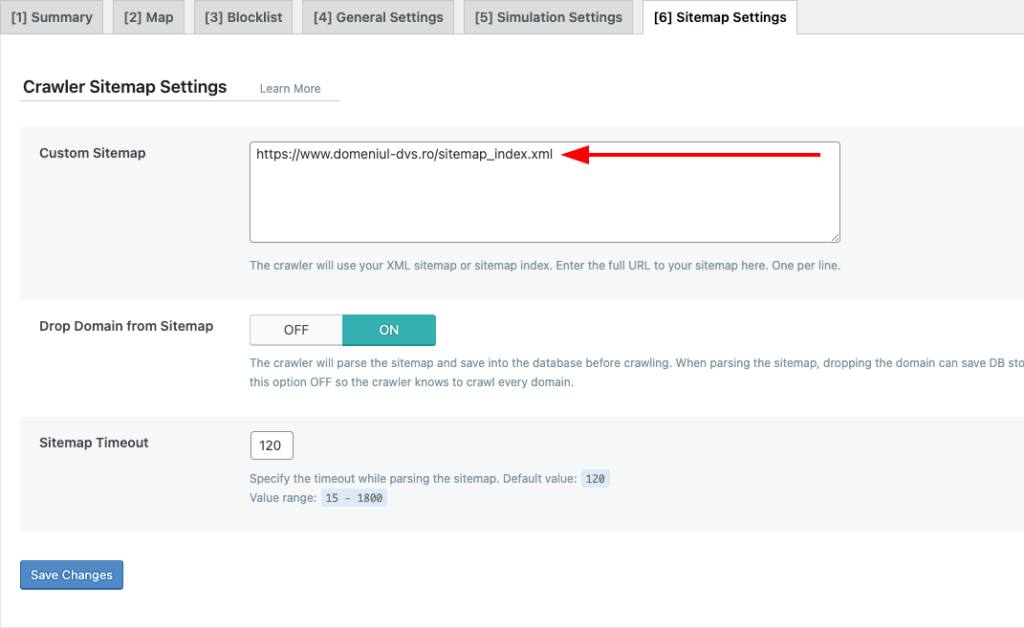Switch to the [5] Simulation Settings tab
1024x628 pixels.
tap(547, 16)
